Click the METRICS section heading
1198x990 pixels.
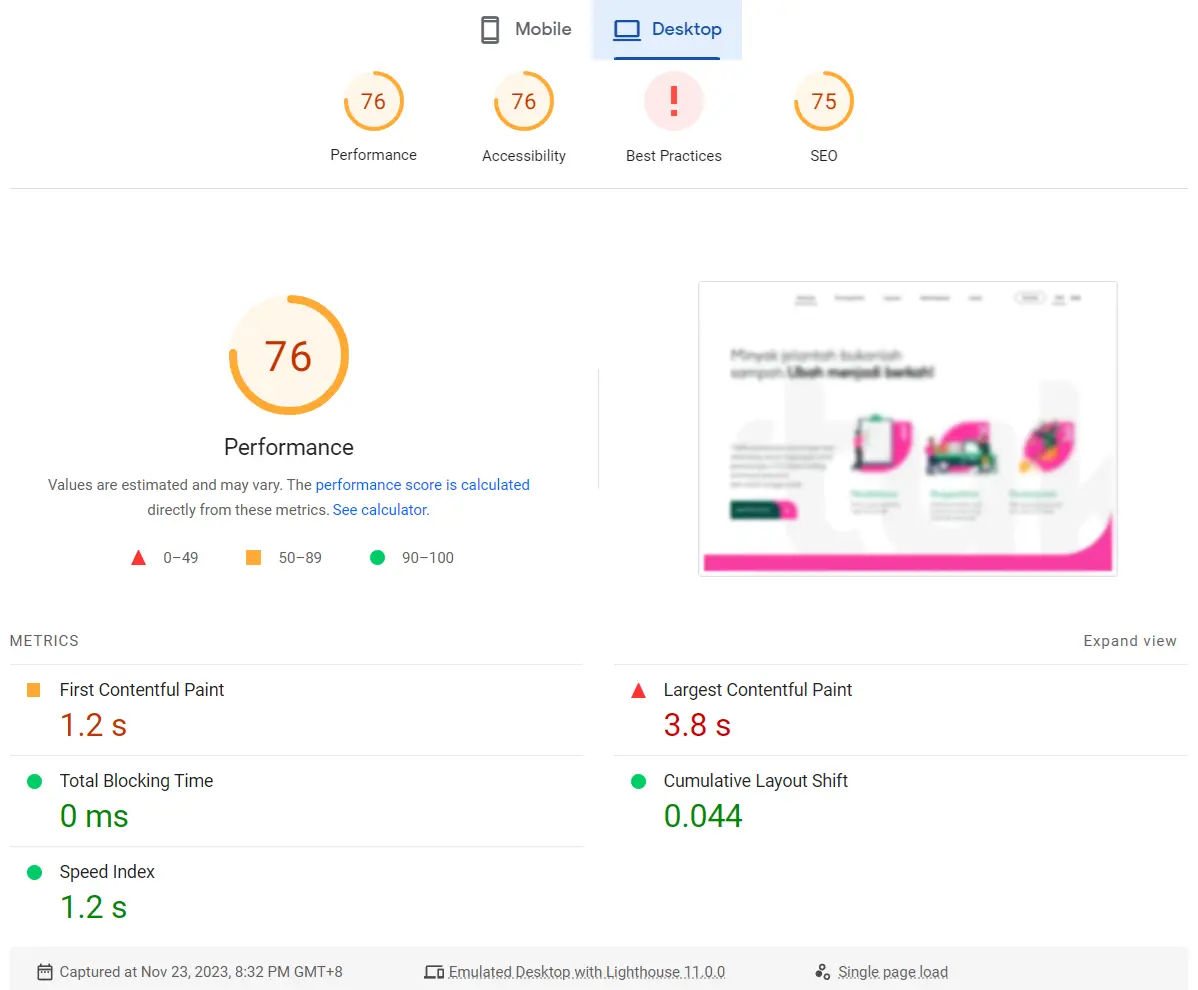(x=44, y=641)
